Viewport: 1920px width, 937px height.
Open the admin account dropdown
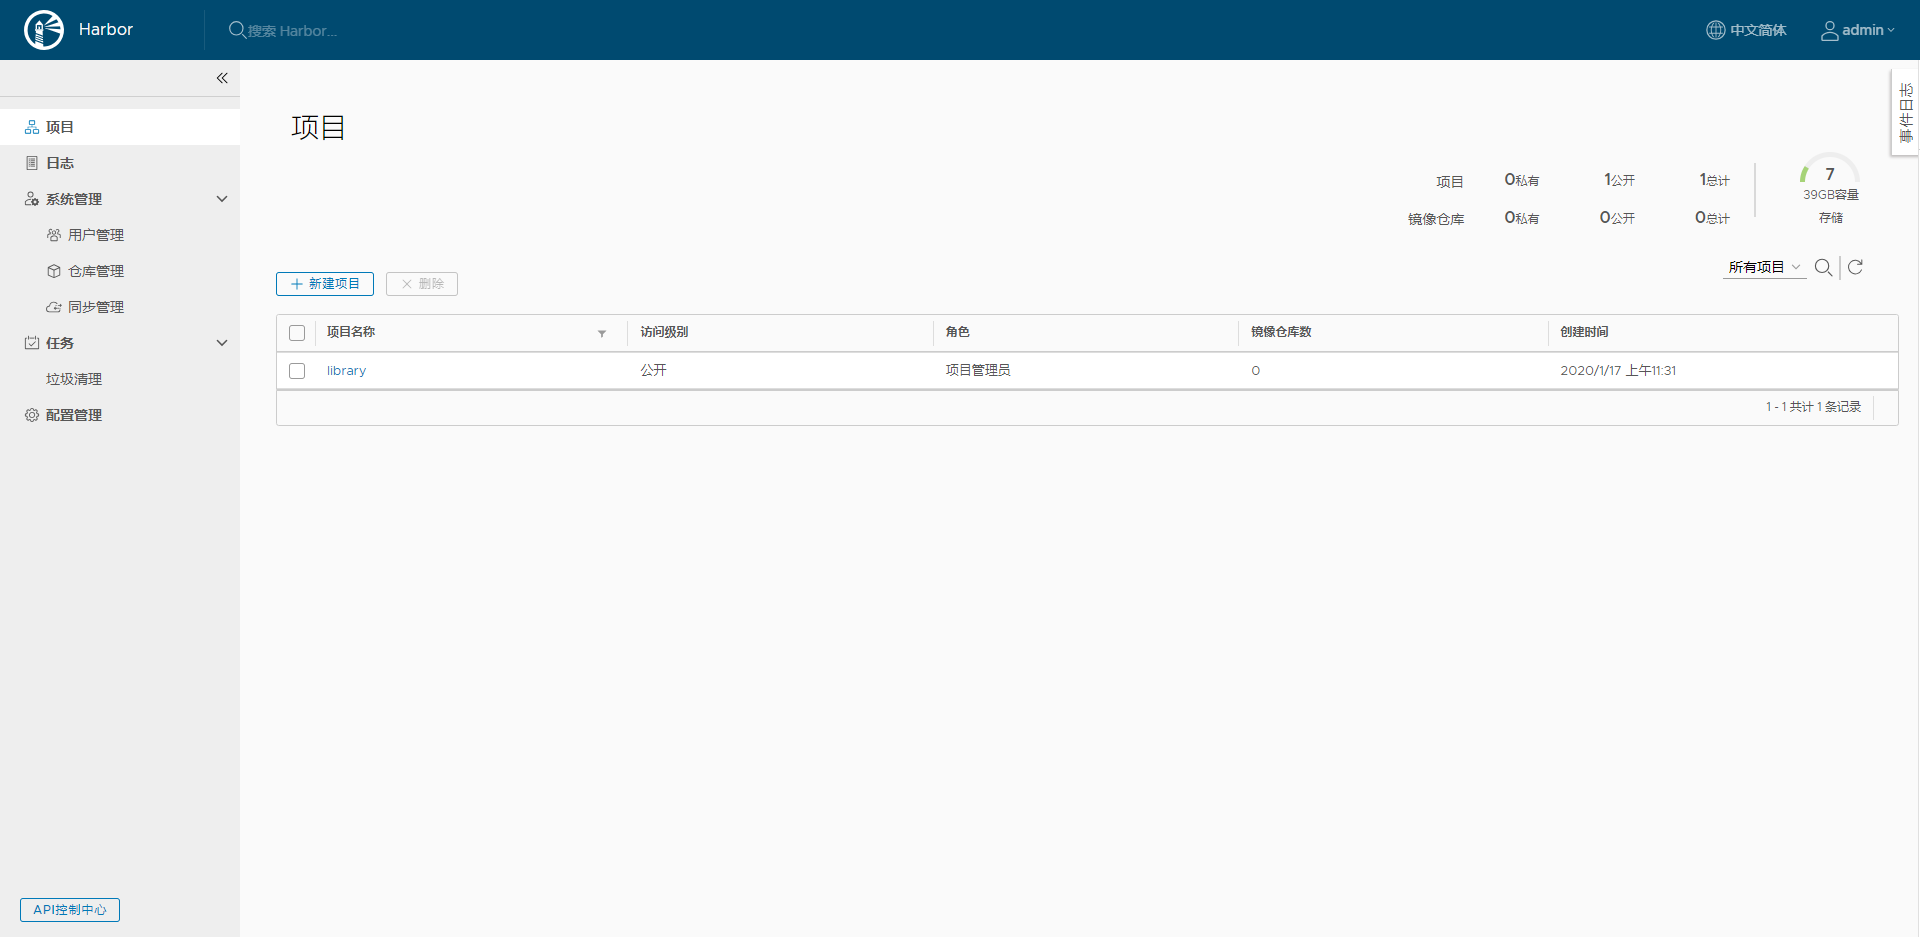coord(1858,30)
